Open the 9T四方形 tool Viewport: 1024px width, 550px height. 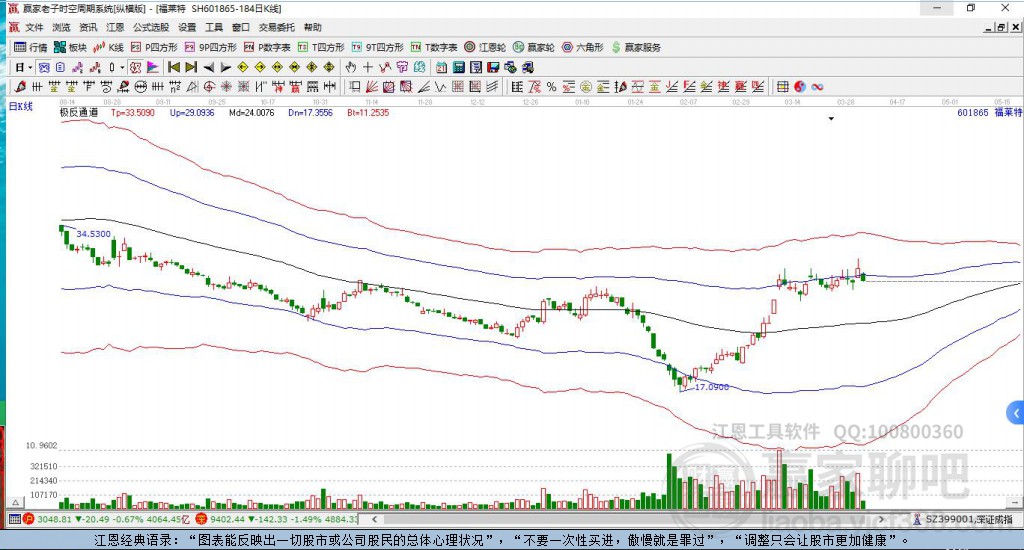(377, 47)
